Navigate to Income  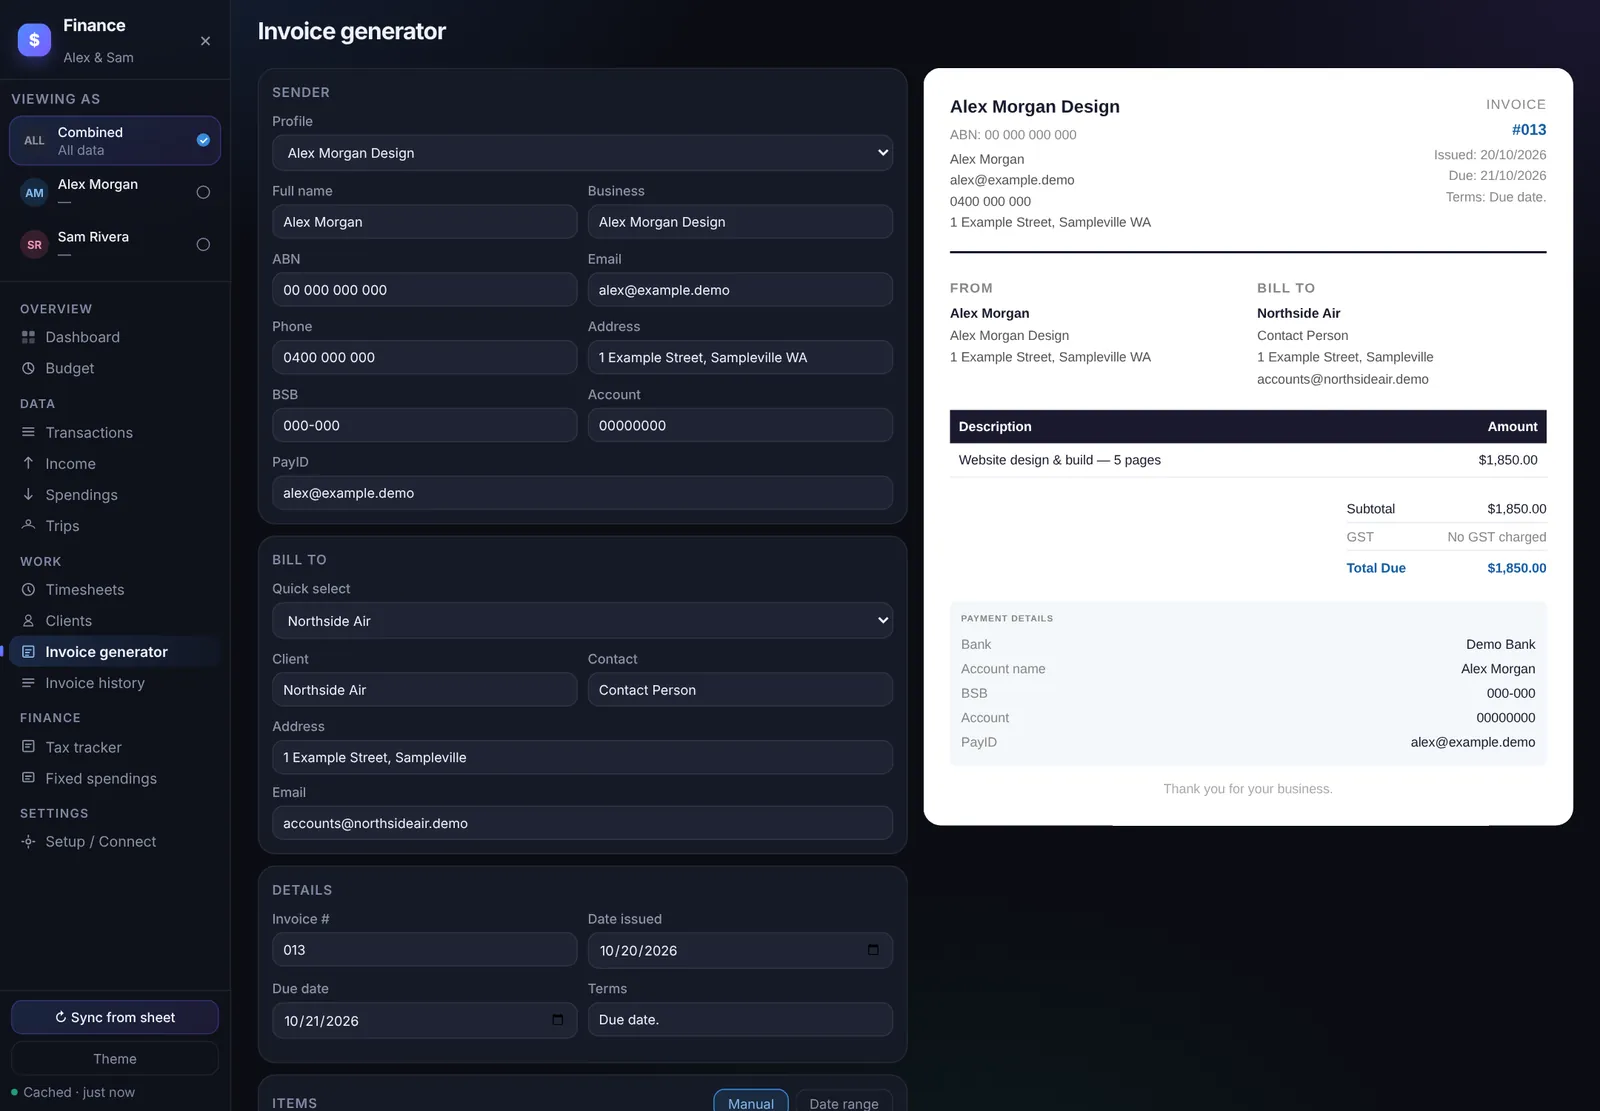(x=115, y=463)
